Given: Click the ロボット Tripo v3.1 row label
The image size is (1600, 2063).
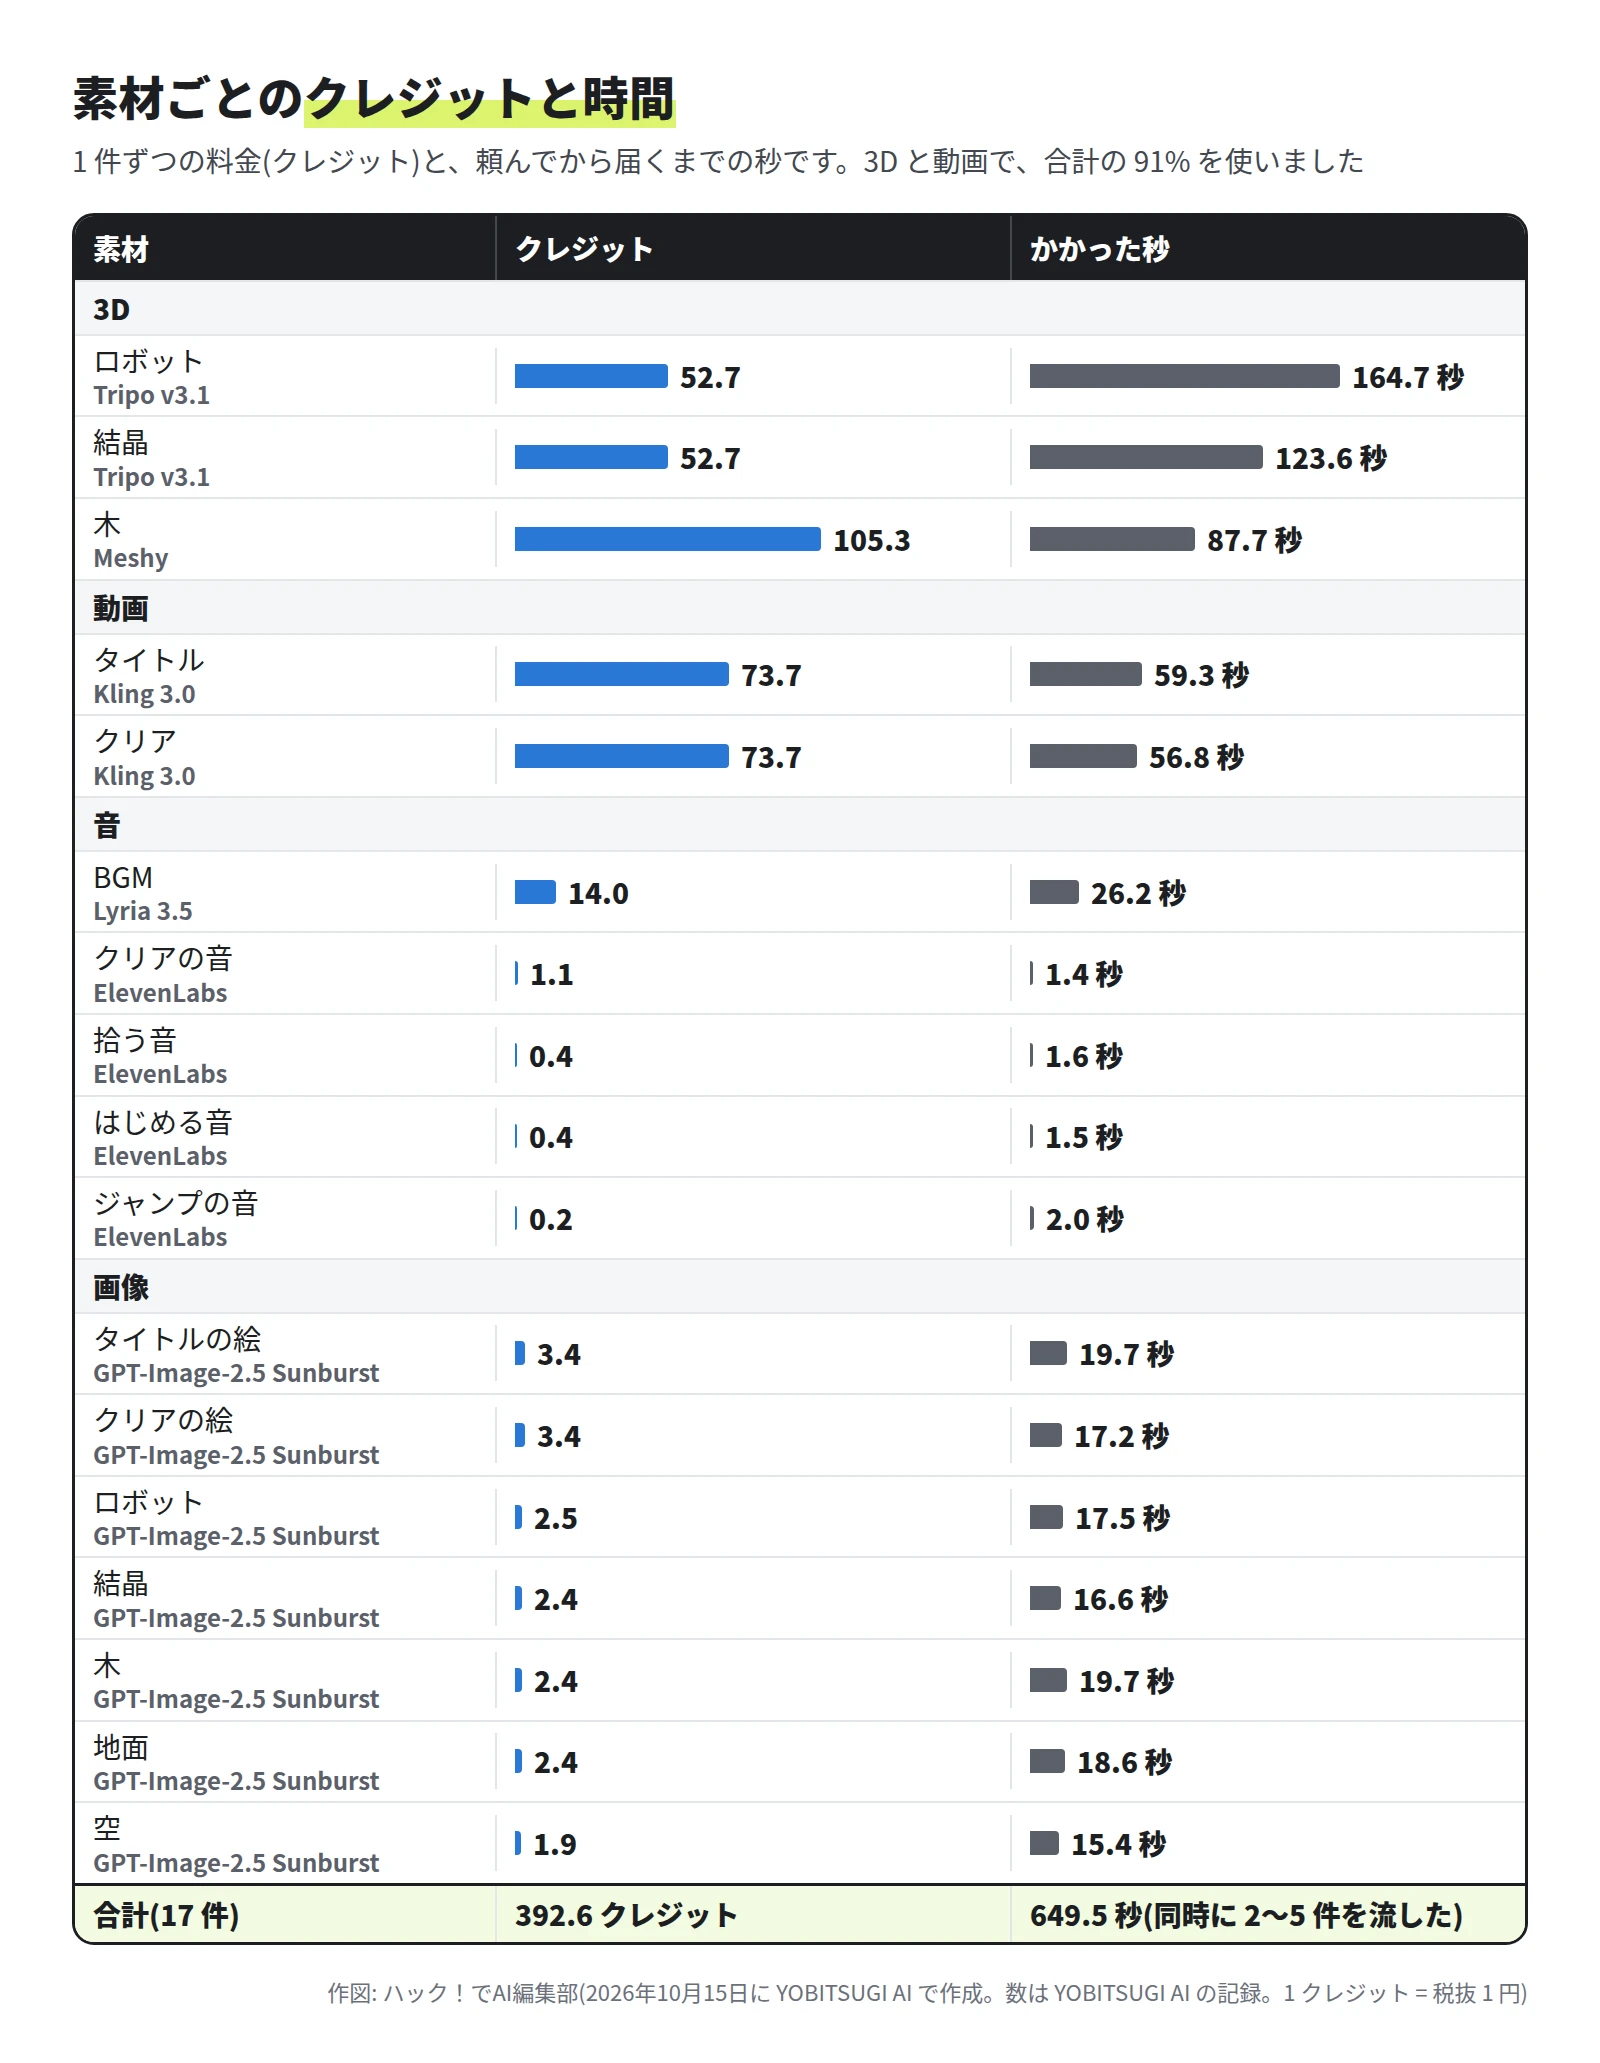Looking at the screenshot, I should pyautogui.click(x=152, y=377).
